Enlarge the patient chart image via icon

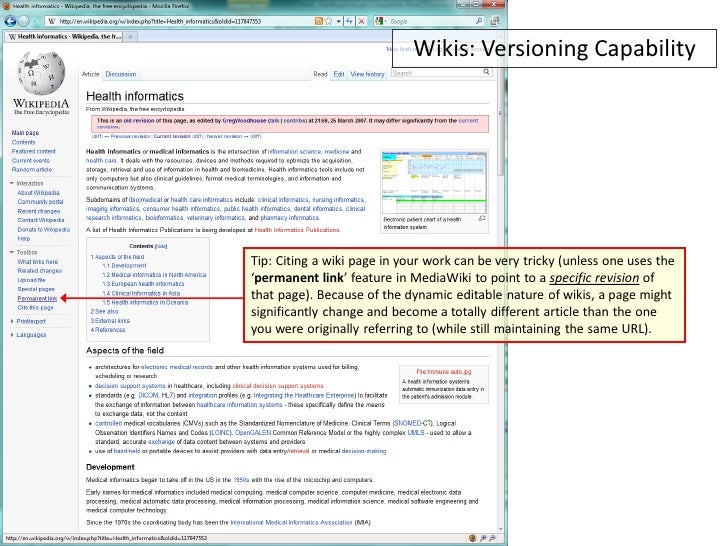tap(482, 219)
